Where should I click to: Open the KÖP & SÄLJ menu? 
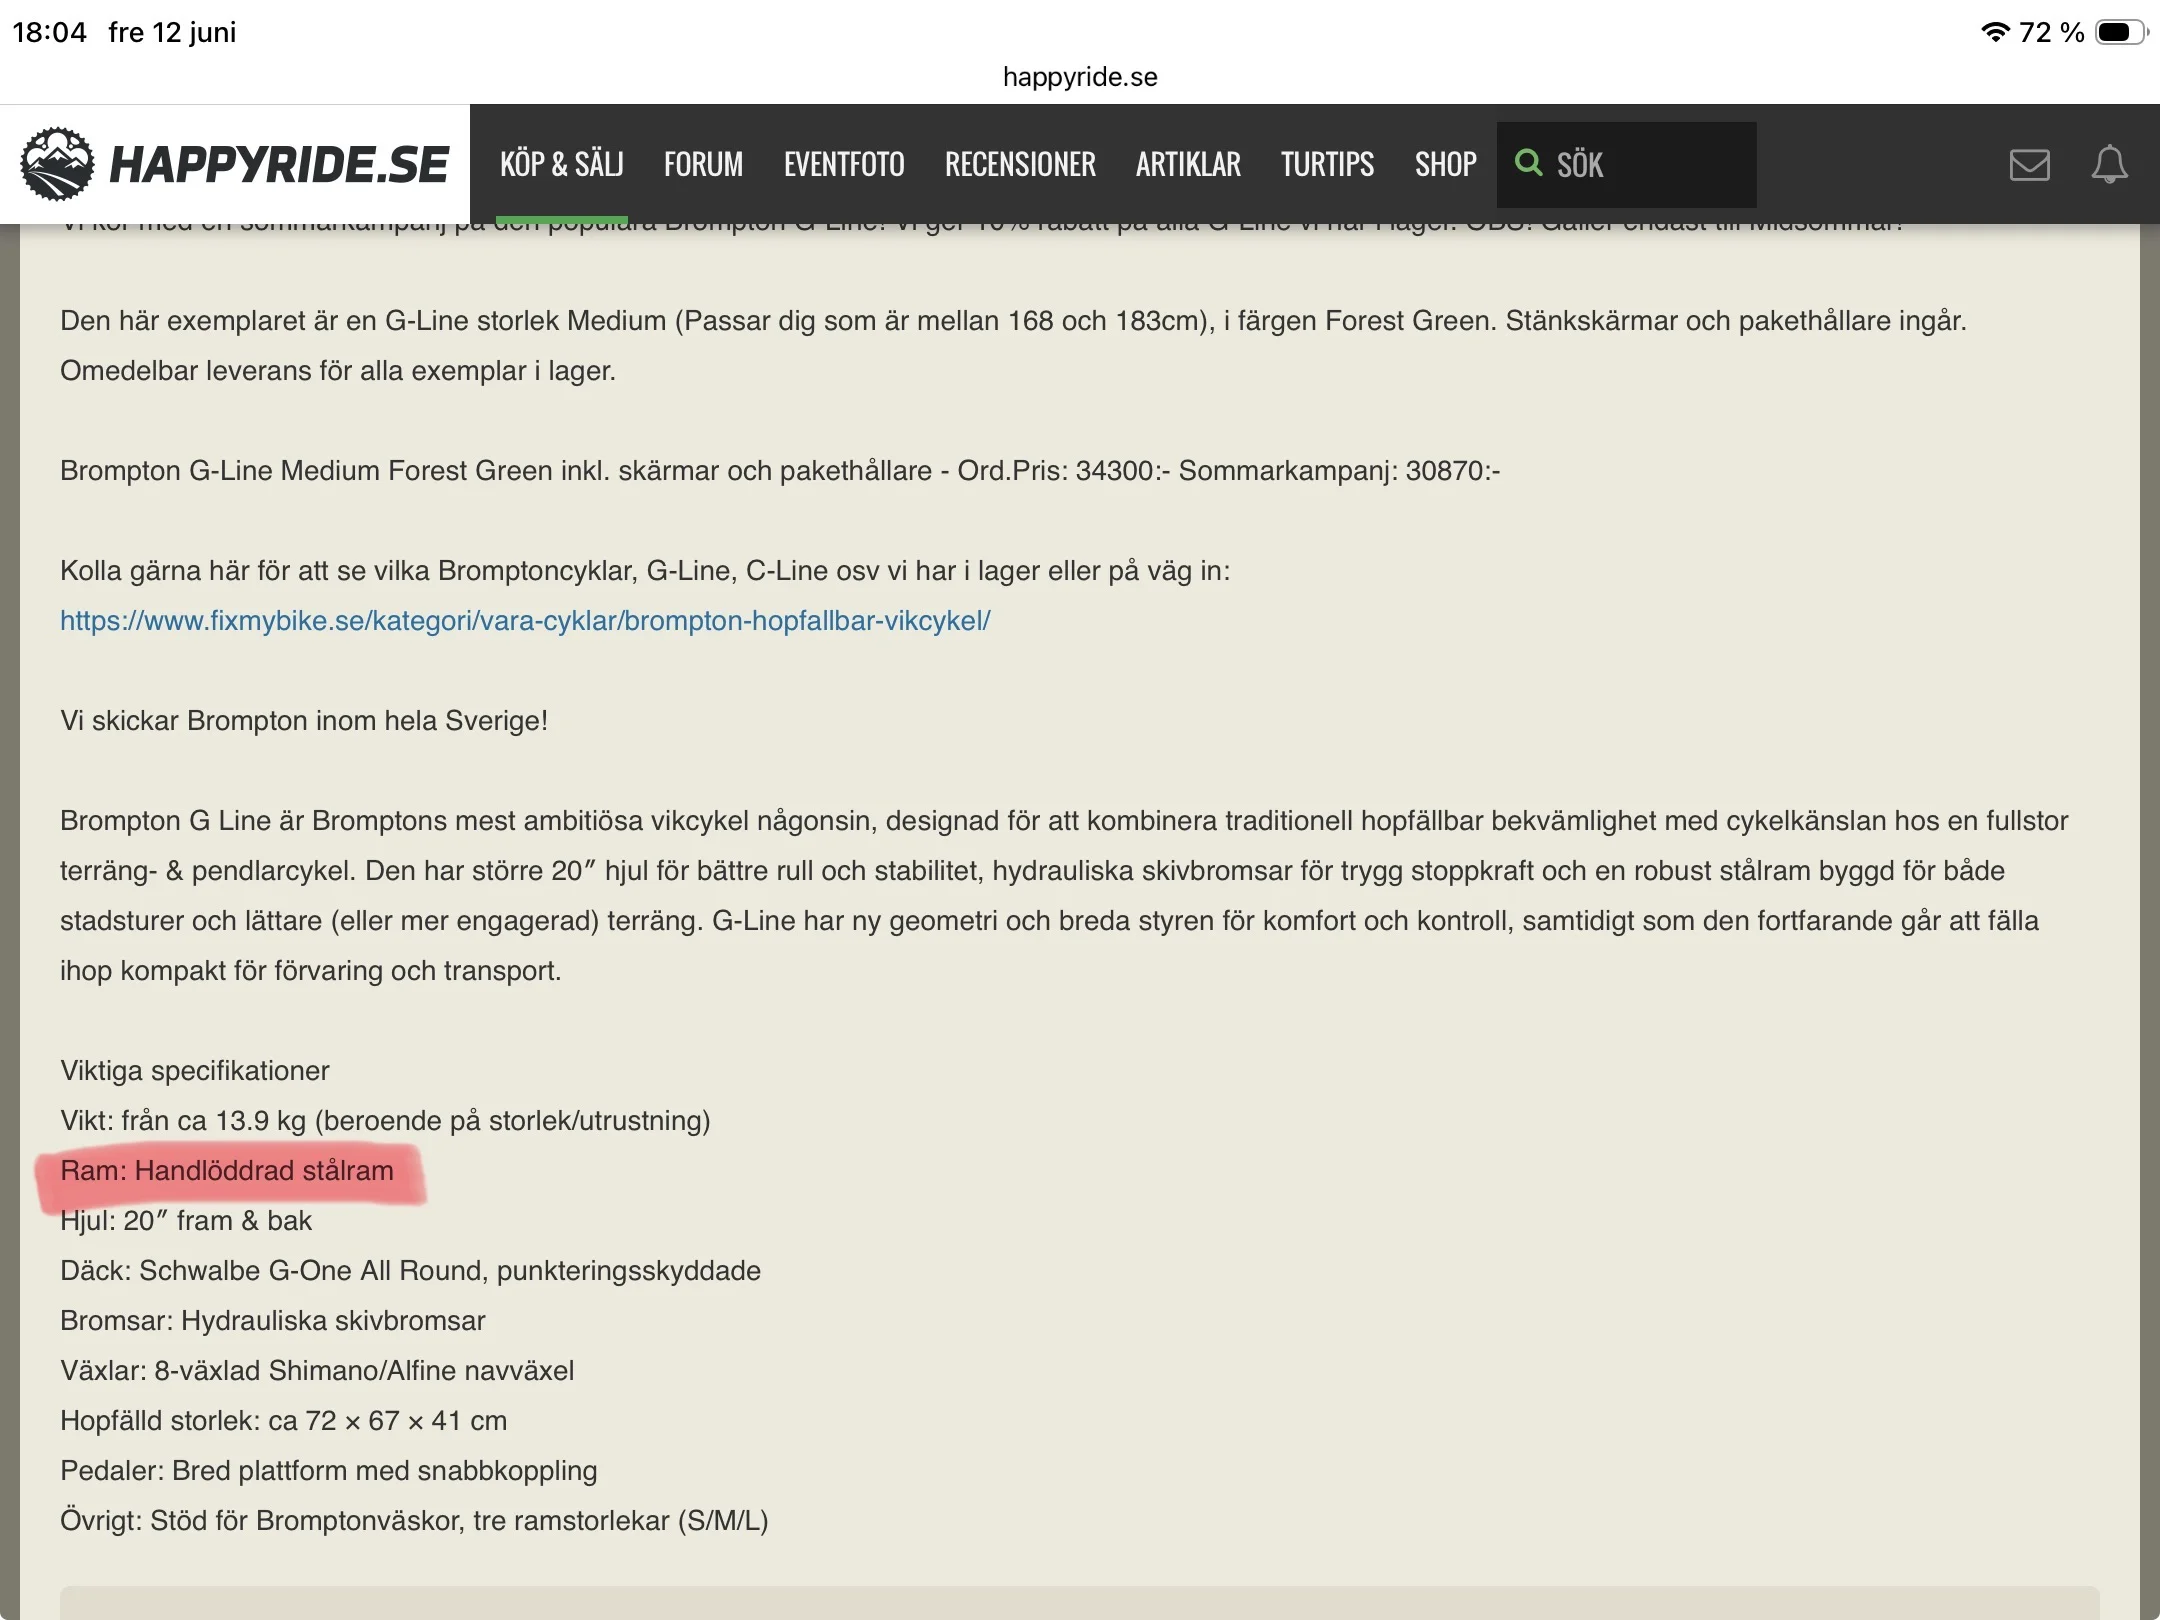point(562,164)
